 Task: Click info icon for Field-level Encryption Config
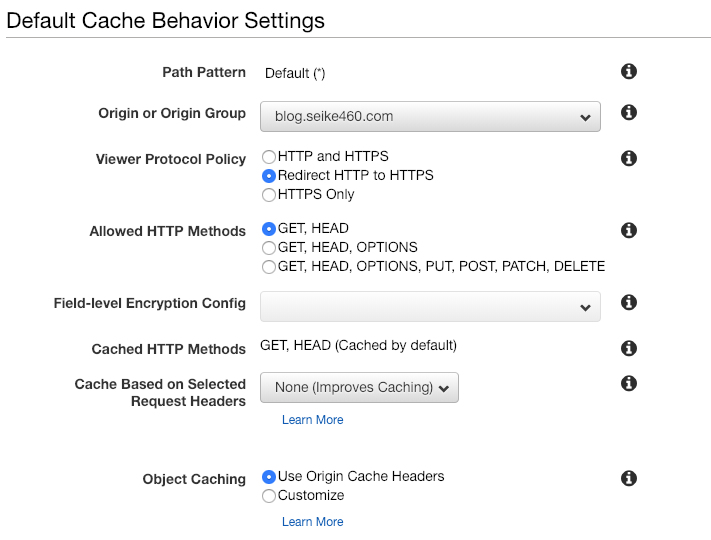(x=629, y=302)
